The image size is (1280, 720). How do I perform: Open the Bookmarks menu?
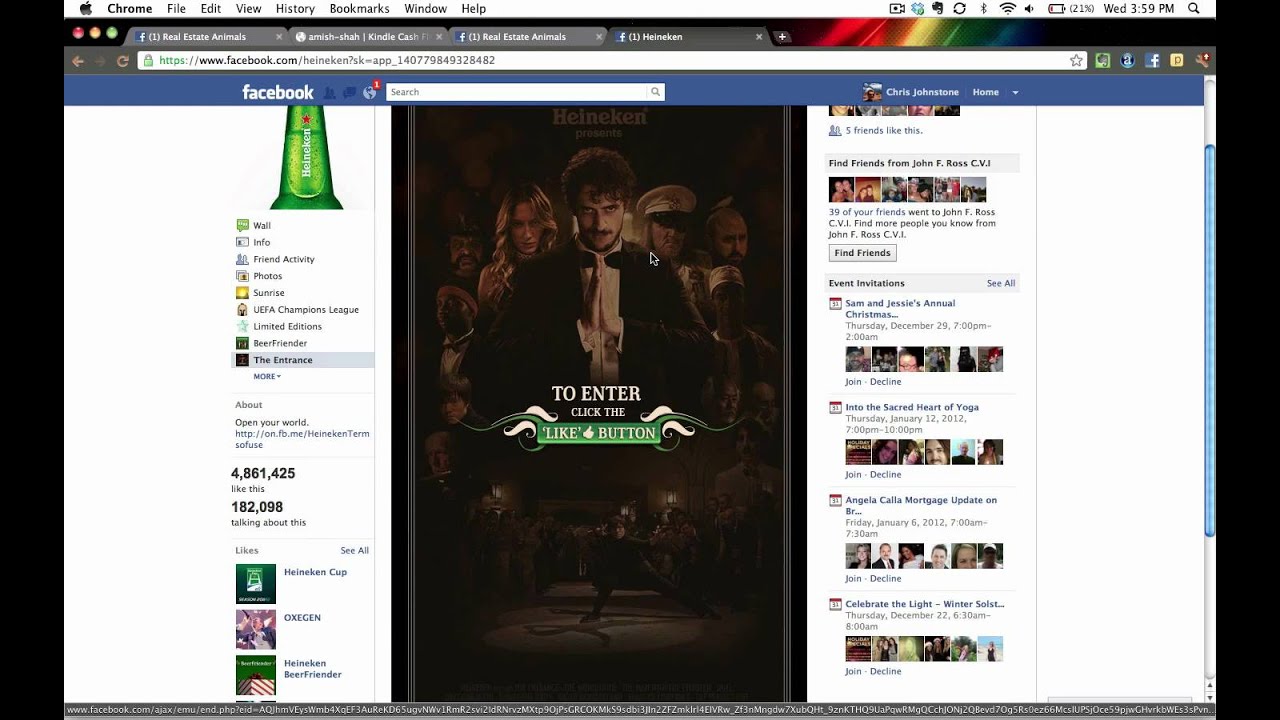click(x=359, y=9)
